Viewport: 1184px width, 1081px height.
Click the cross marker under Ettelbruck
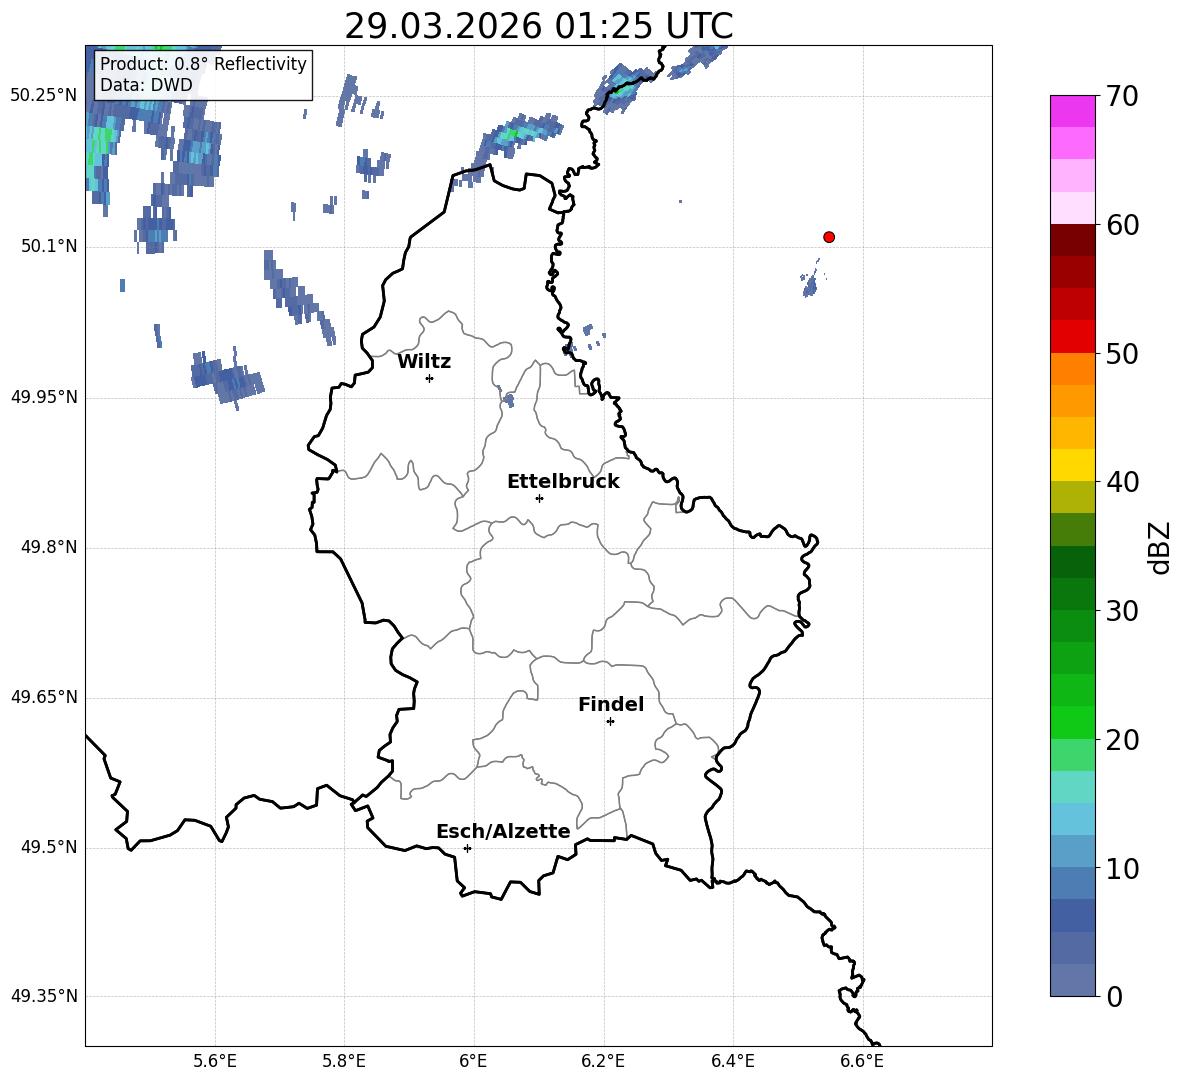click(539, 498)
